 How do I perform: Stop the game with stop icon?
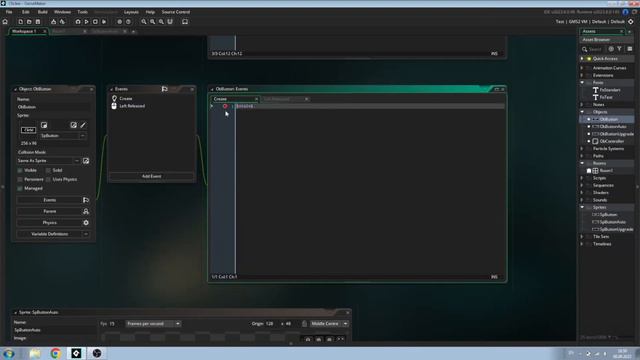[x=95, y=22]
